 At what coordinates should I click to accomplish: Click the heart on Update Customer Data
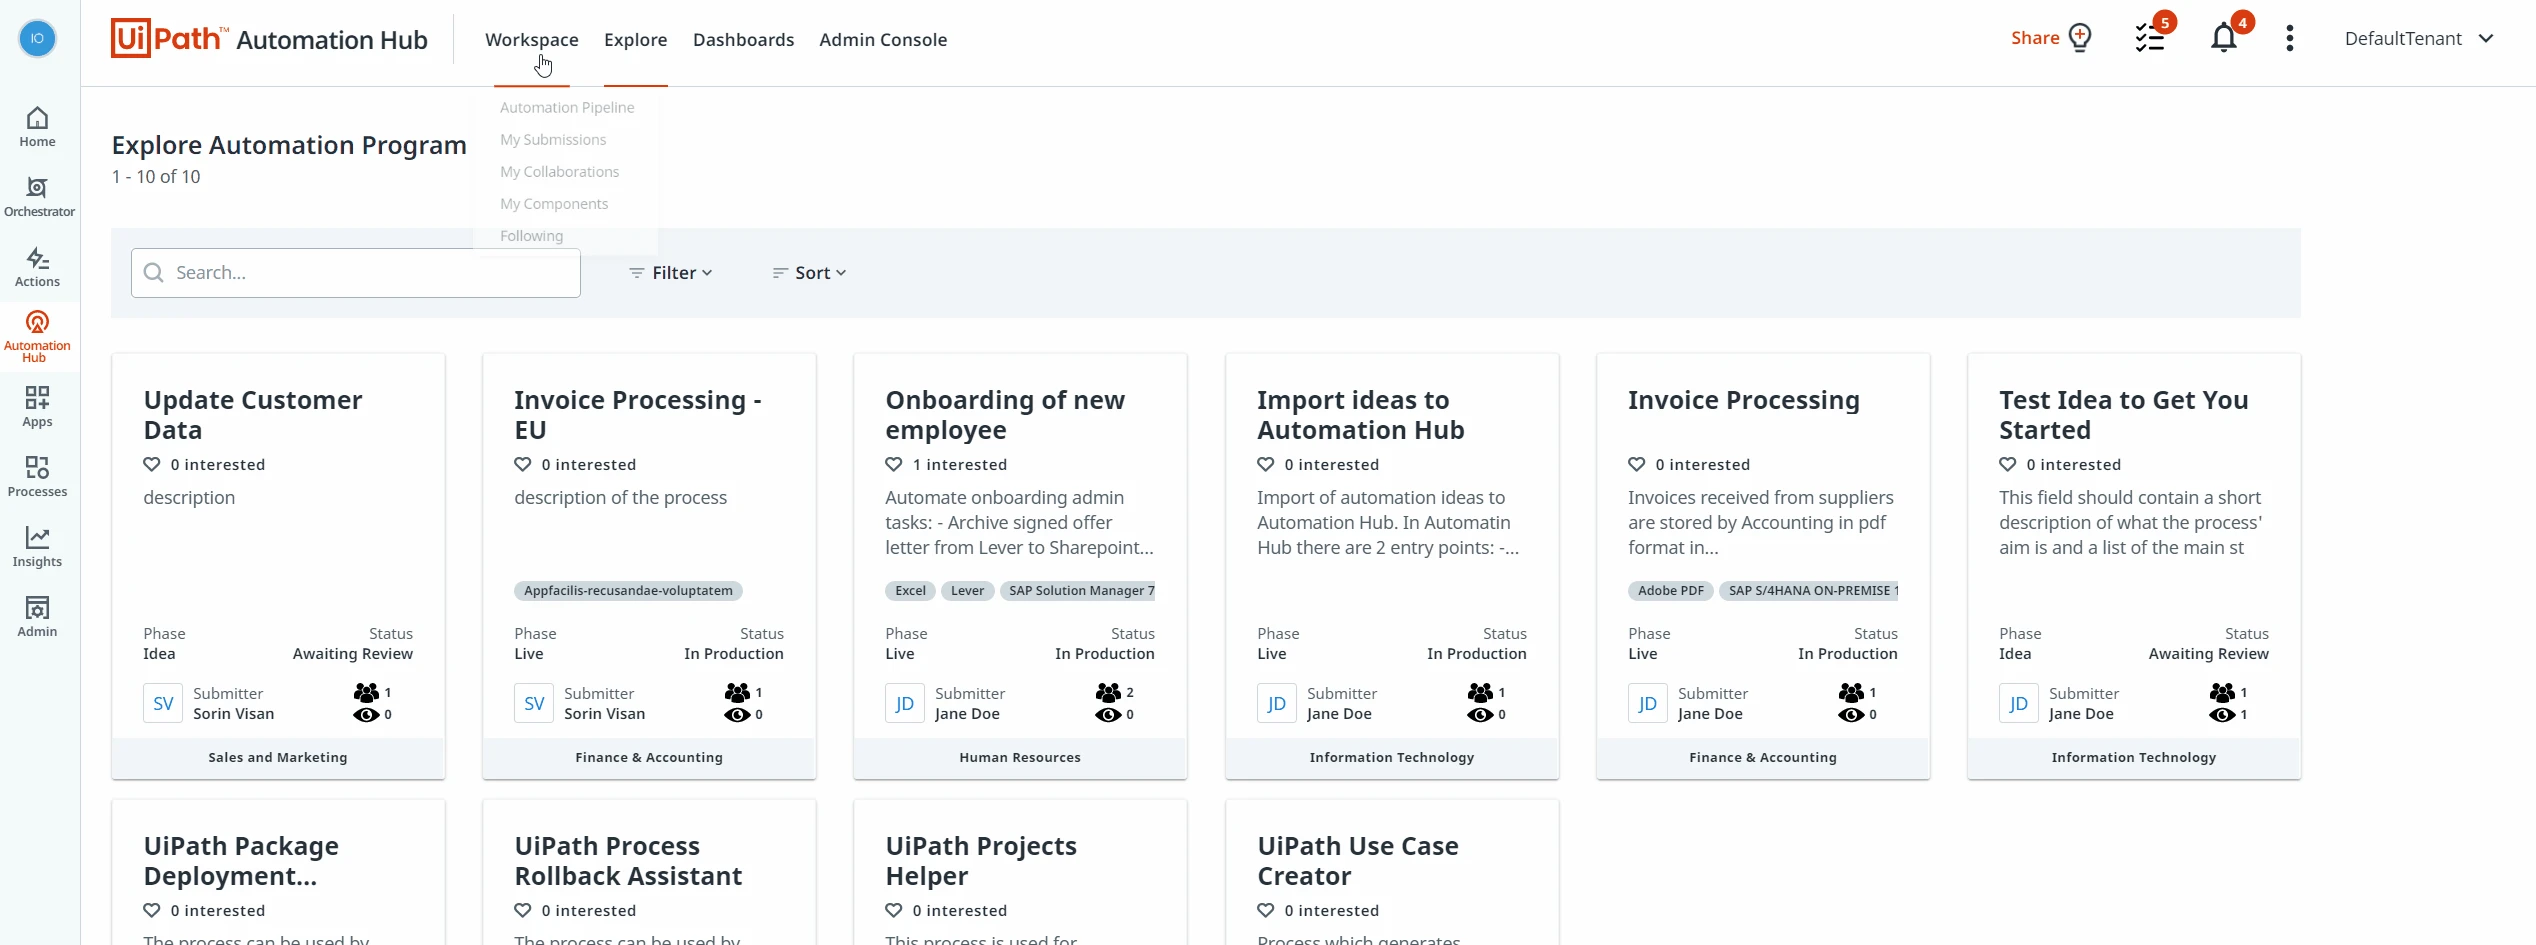pyautogui.click(x=152, y=465)
